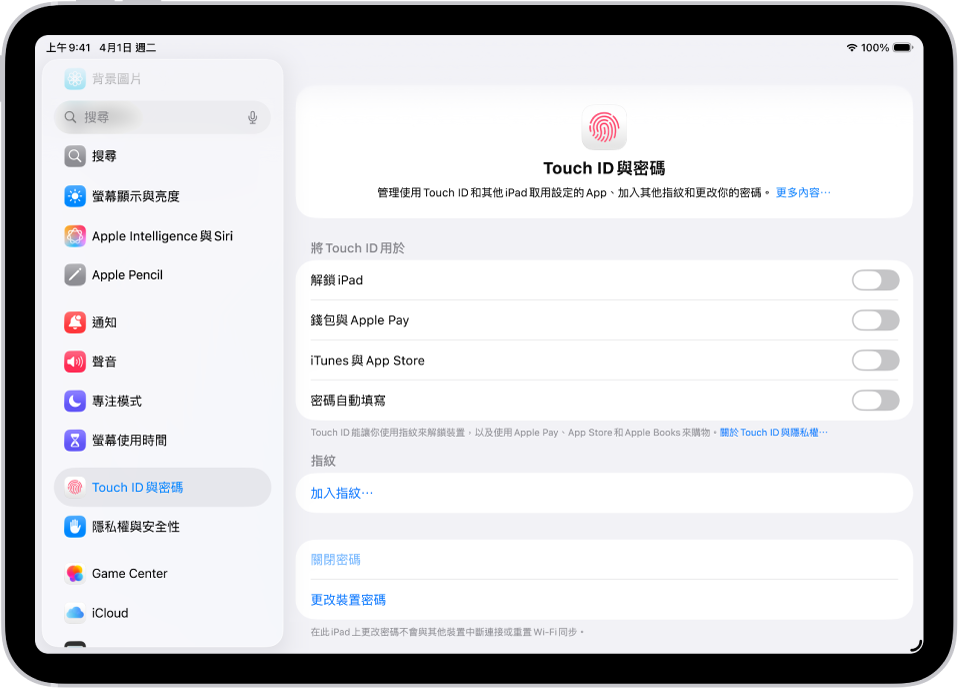
Task: Tap the microphone icon in the search field
Action: point(252,117)
